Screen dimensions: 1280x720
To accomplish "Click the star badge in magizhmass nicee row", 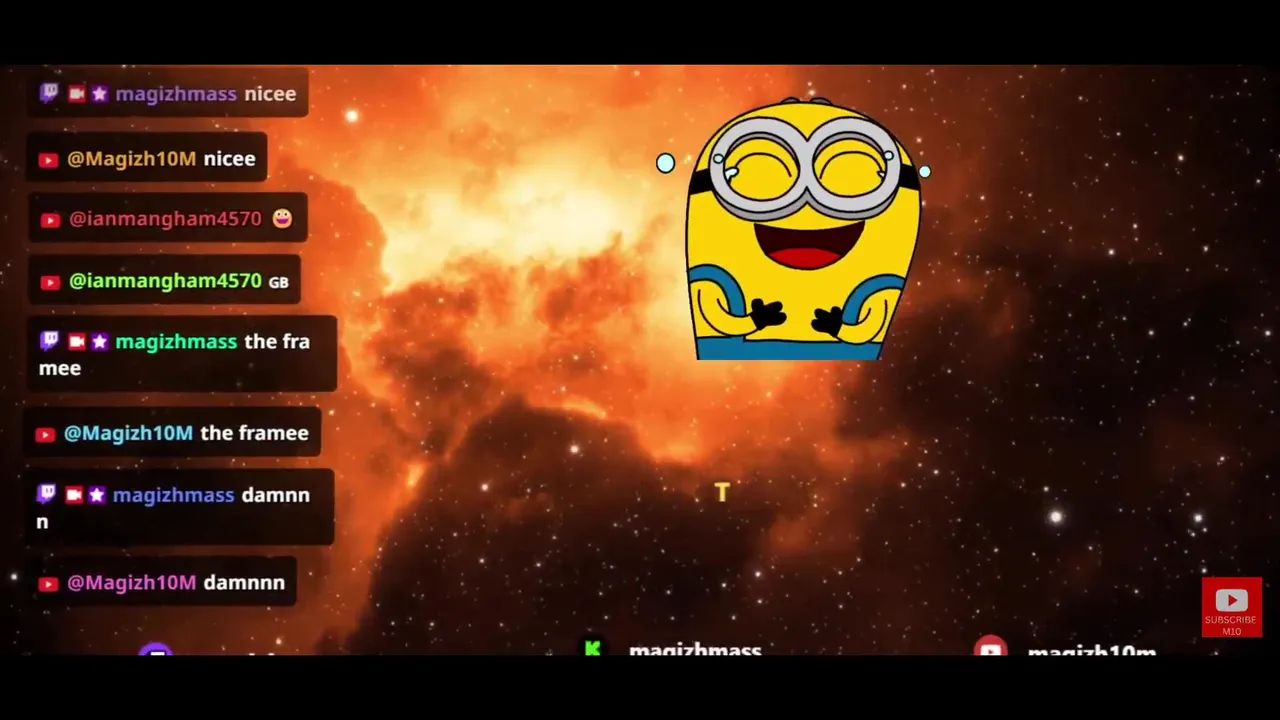I will point(99,94).
